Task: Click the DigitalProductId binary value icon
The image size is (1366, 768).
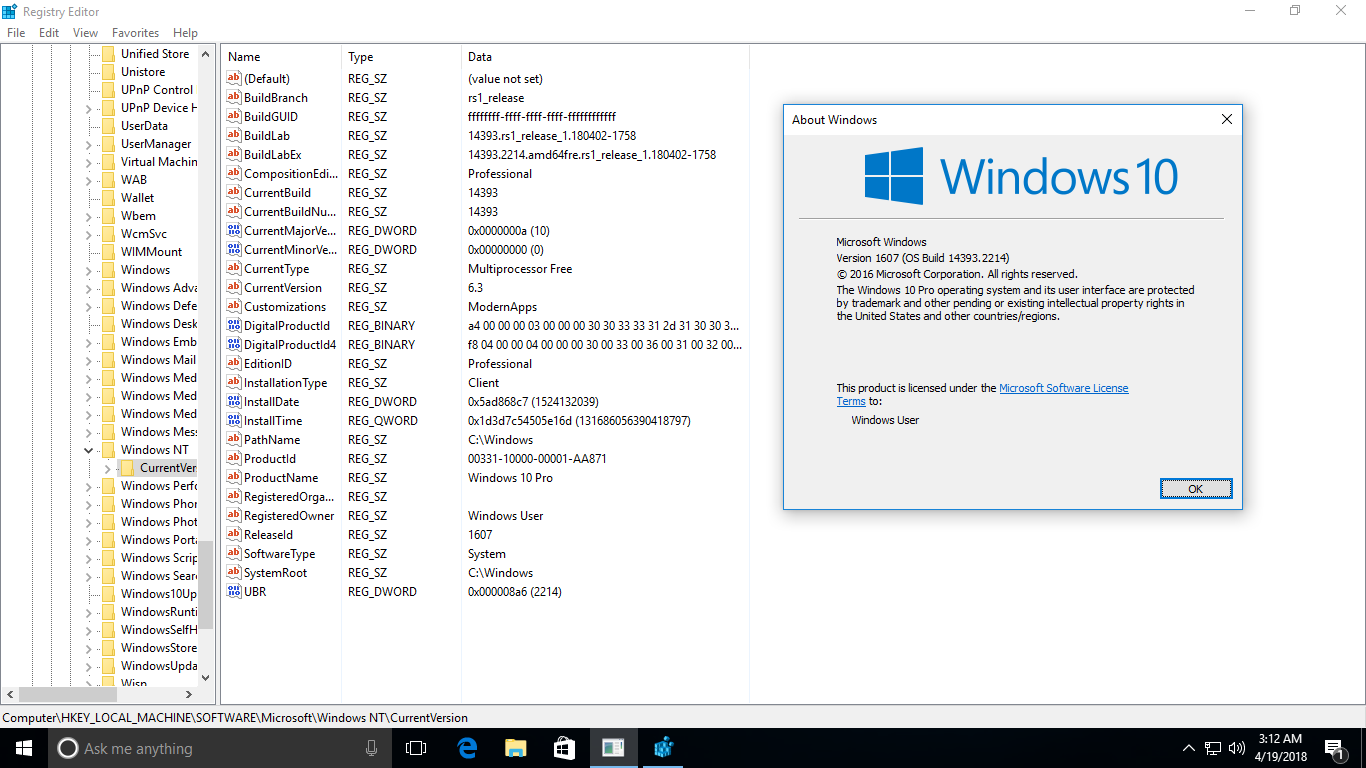Action: point(234,326)
